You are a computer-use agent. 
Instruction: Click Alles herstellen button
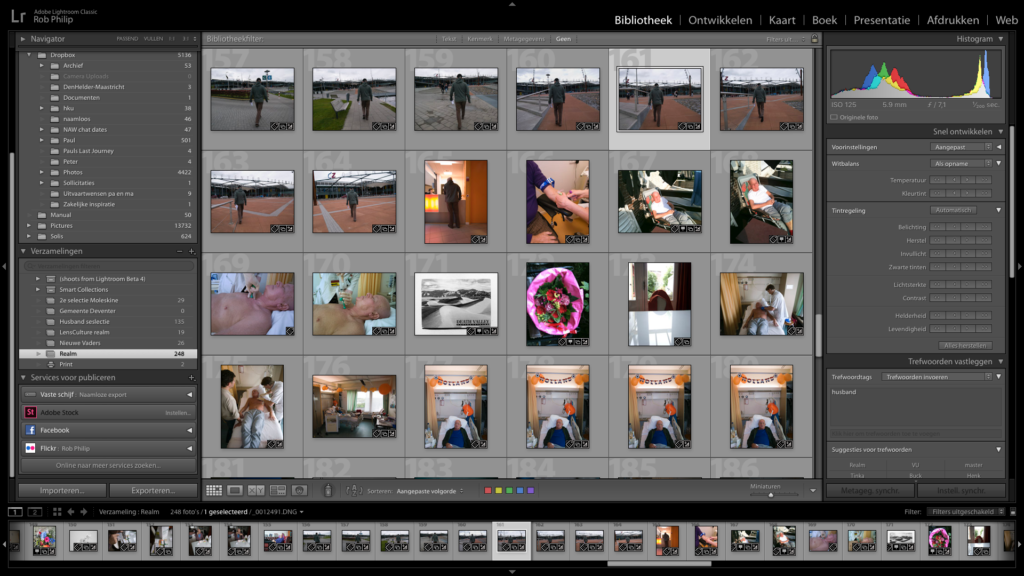coord(965,345)
